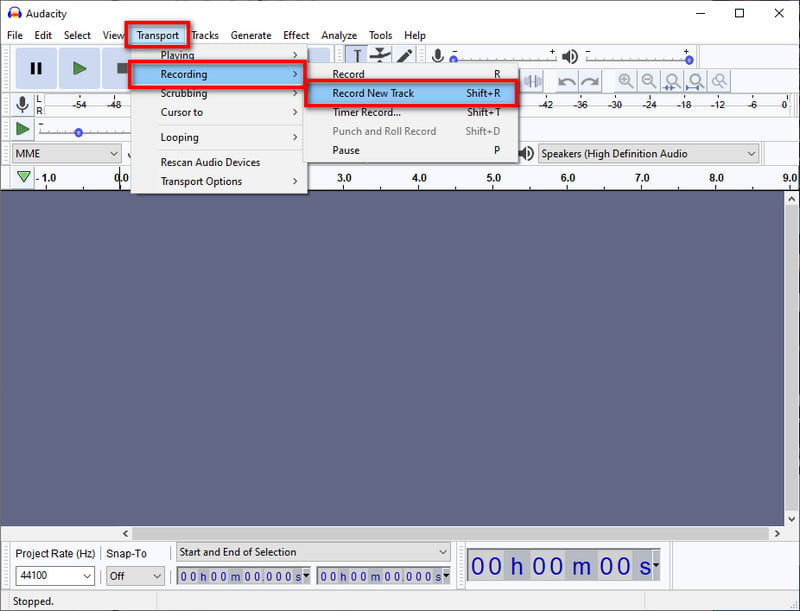Click Fit Project to Width icon

pyautogui.click(x=695, y=81)
